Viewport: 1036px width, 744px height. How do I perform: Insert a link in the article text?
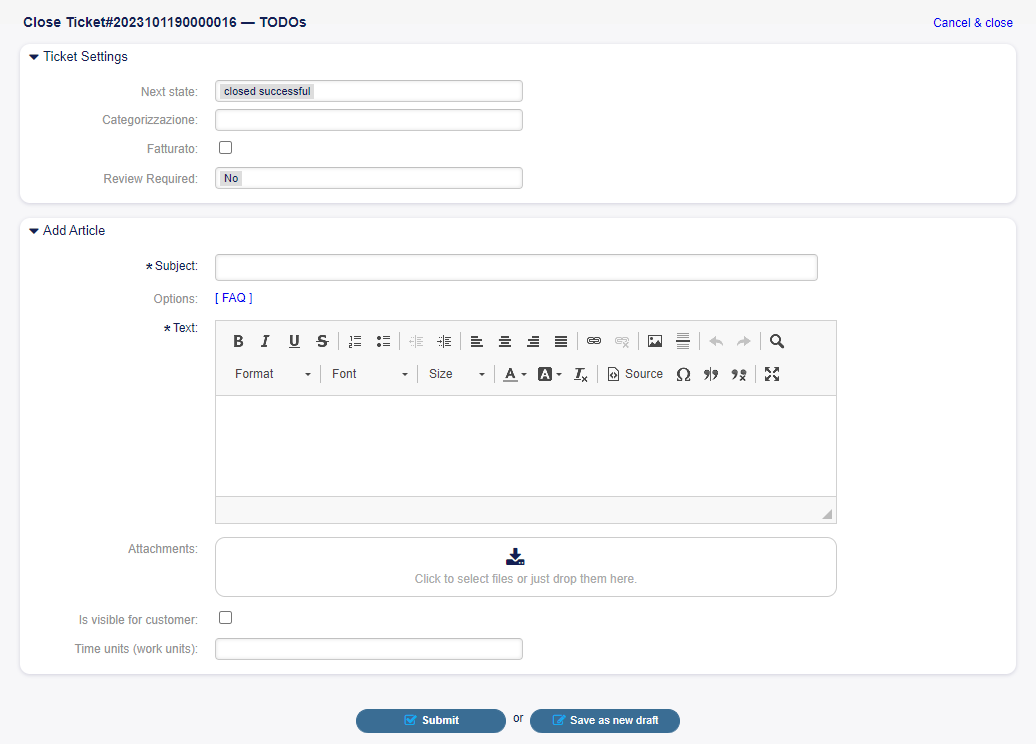[594, 341]
